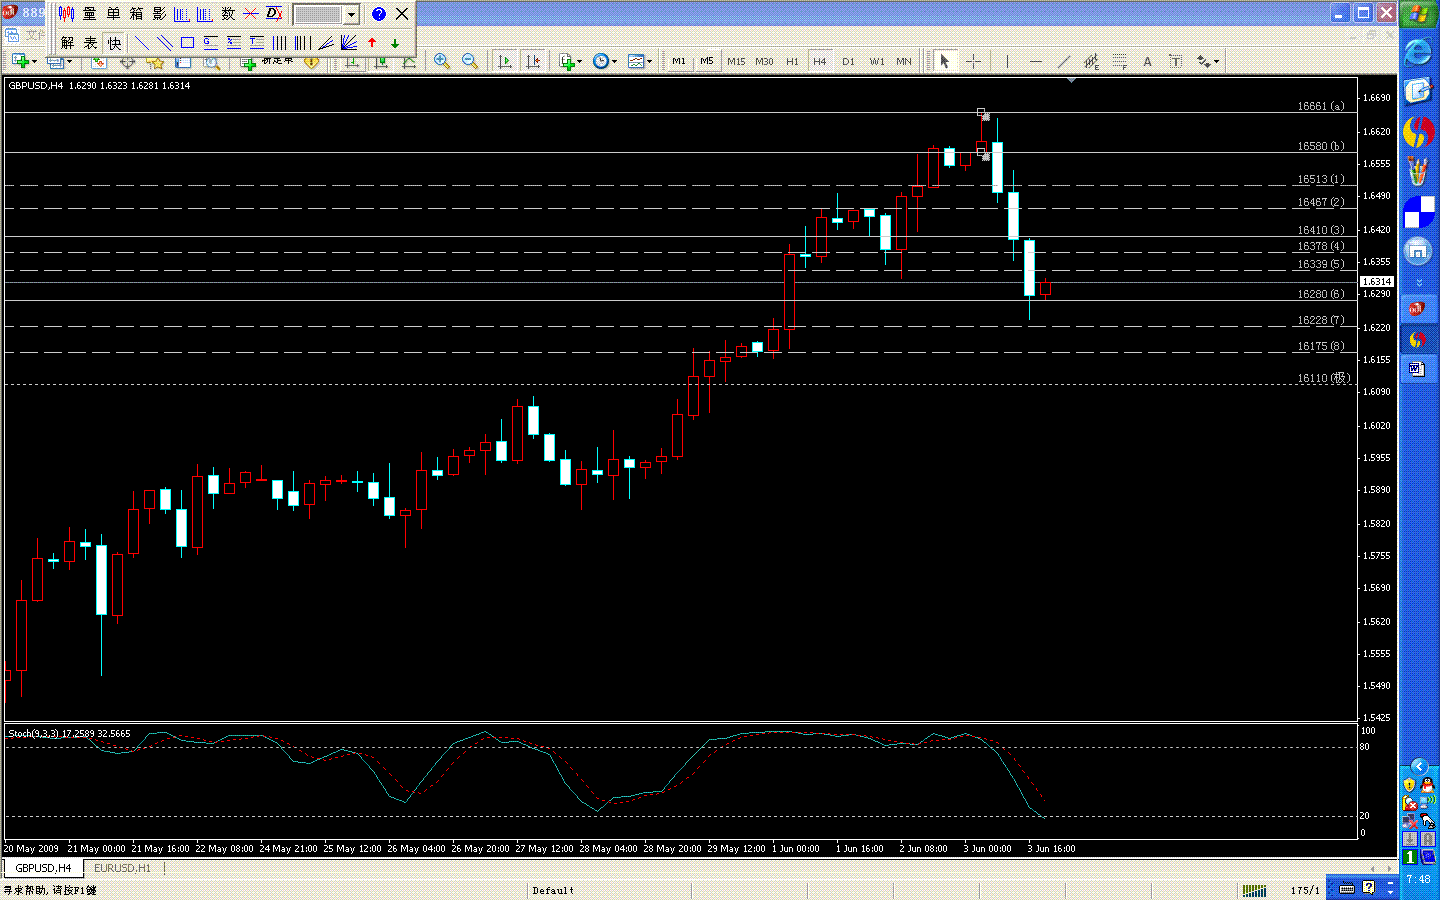Image resolution: width=1440 pixels, height=900 pixels.
Task: Toggle the 快 button in the floating toolbar
Action: tap(114, 43)
